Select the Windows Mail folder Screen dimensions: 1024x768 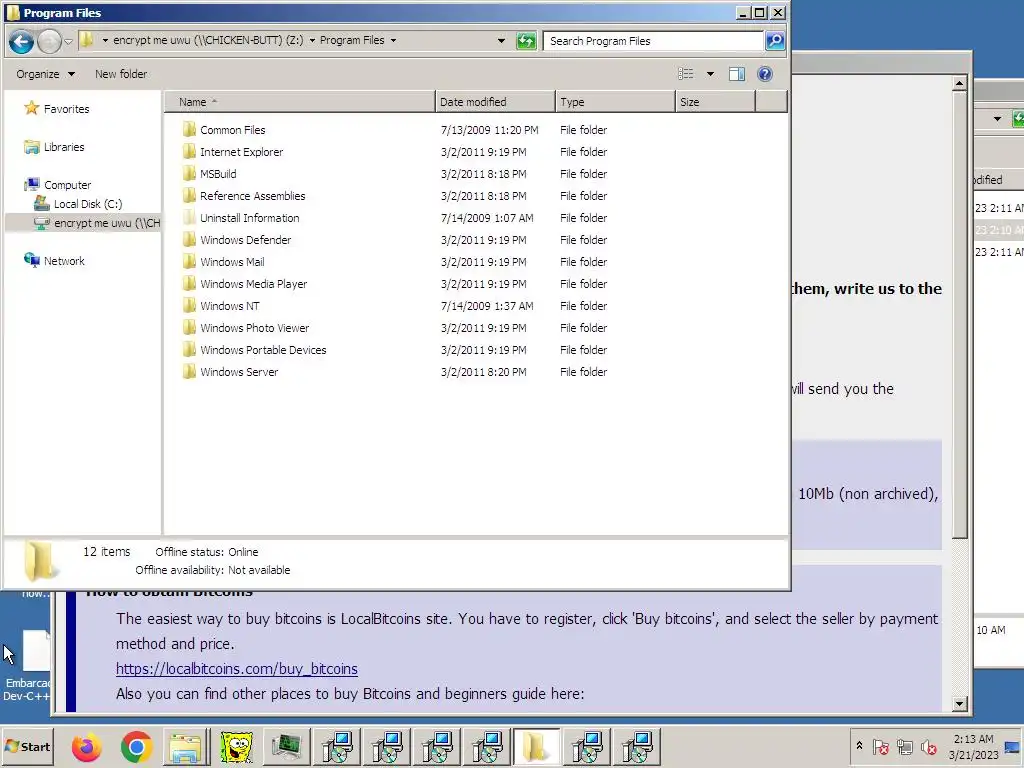232,262
